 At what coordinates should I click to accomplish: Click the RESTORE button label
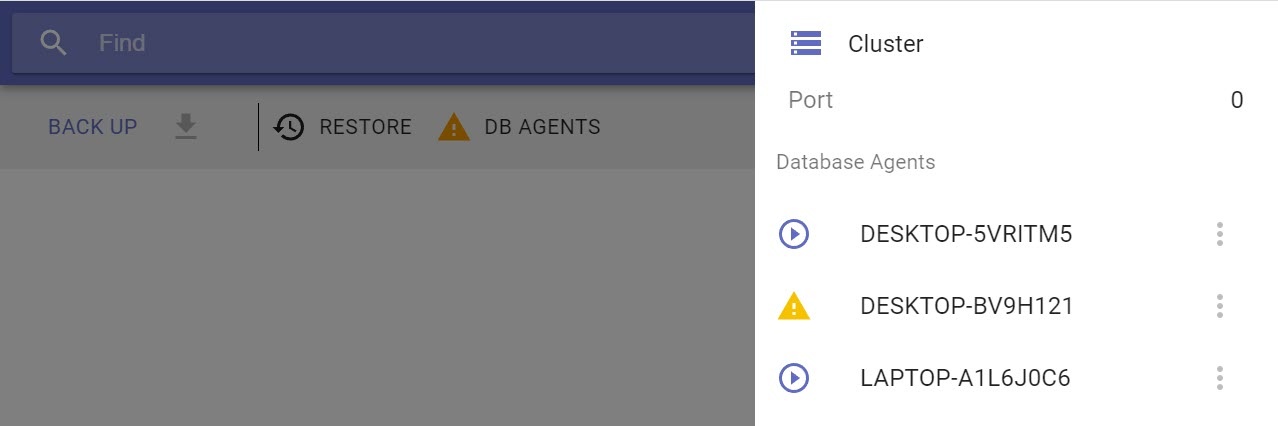365,127
